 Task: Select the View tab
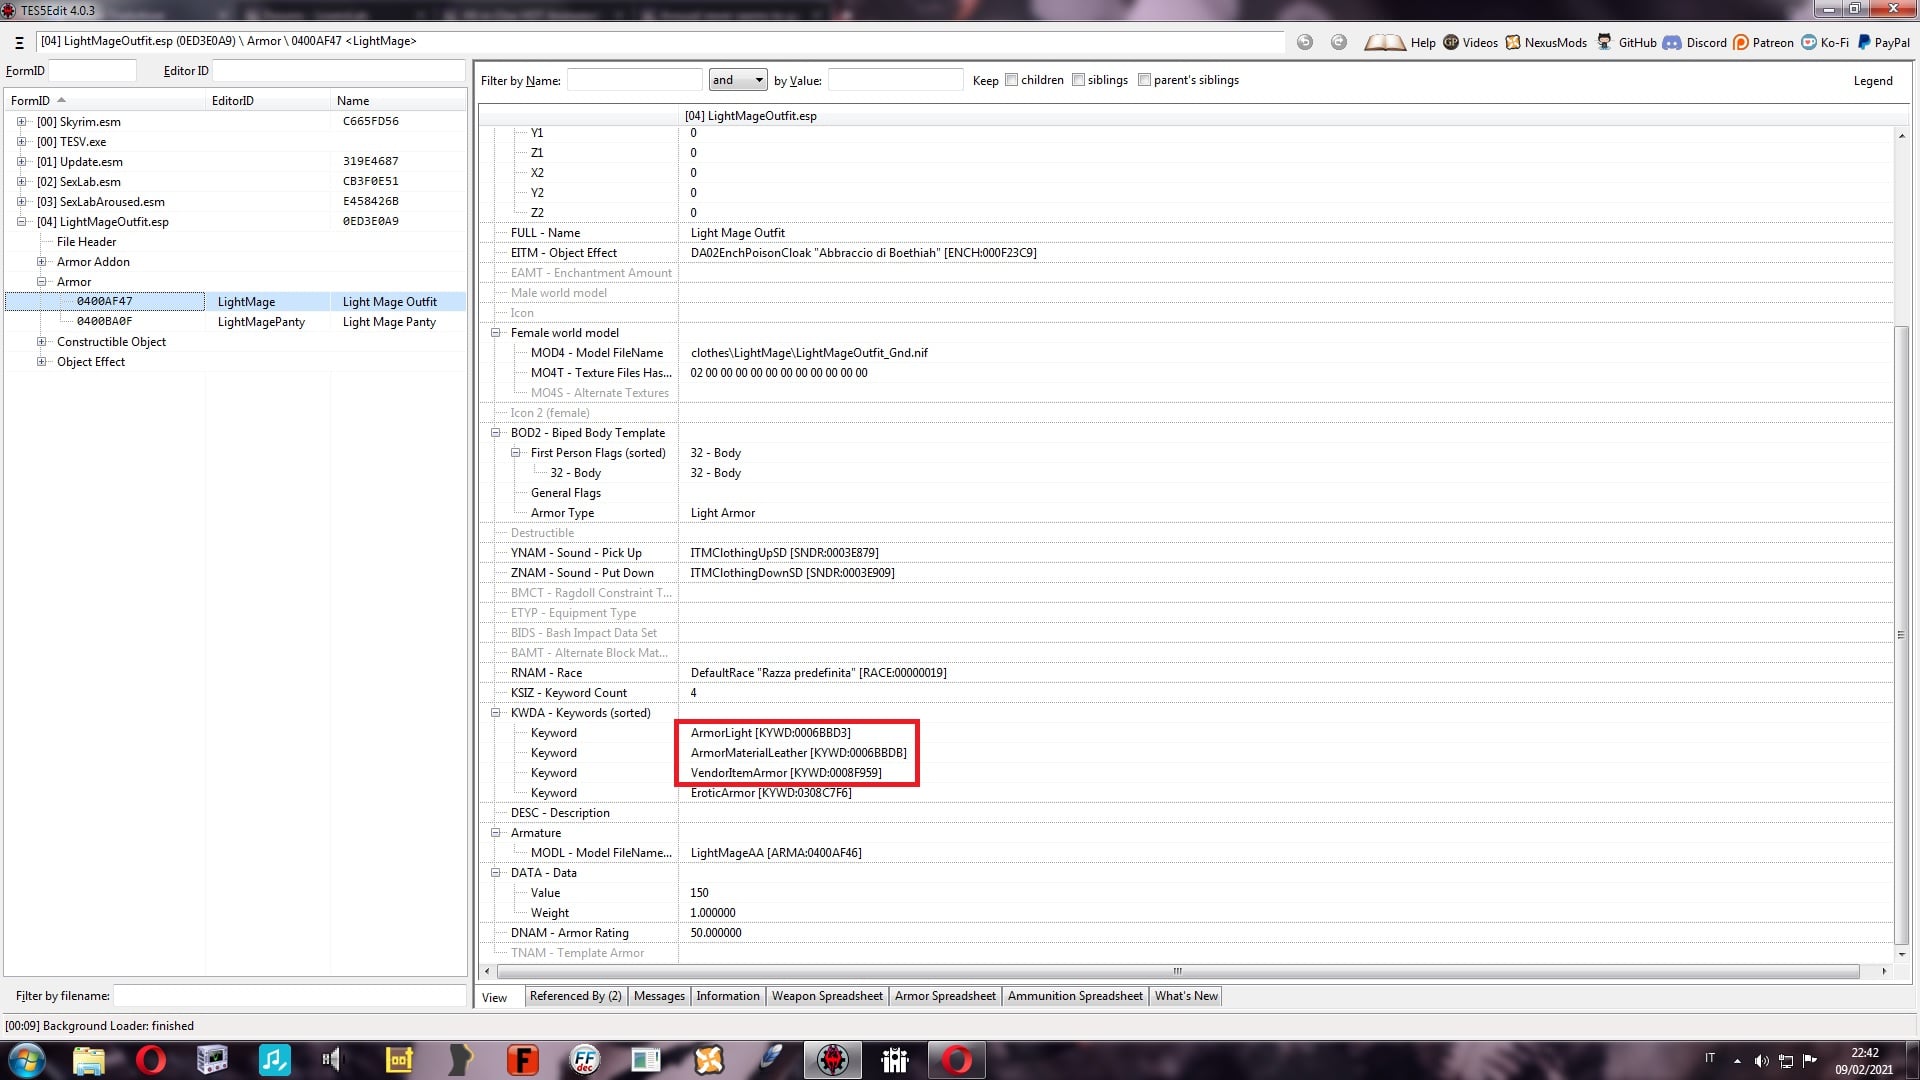pyautogui.click(x=495, y=997)
